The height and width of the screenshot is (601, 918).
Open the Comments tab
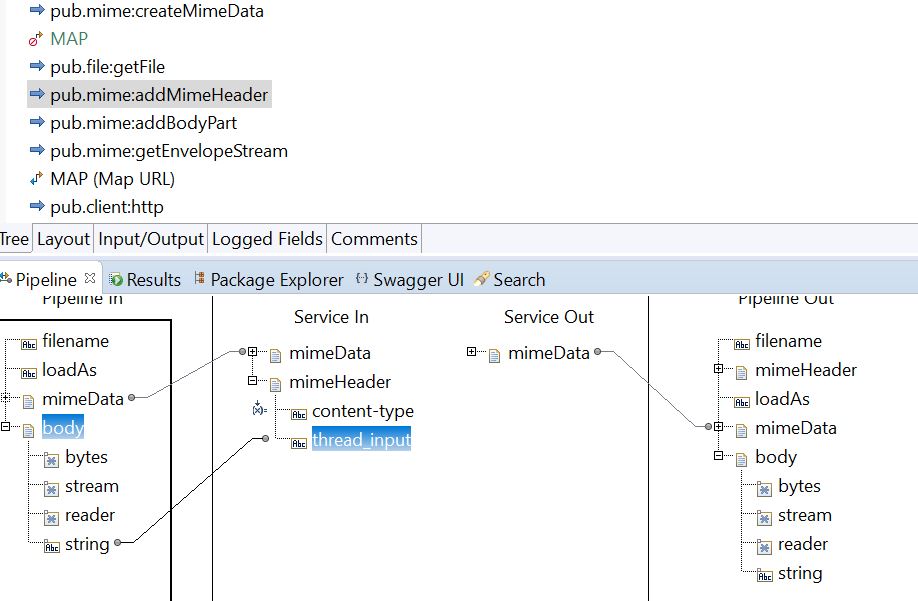pyautogui.click(x=374, y=239)
